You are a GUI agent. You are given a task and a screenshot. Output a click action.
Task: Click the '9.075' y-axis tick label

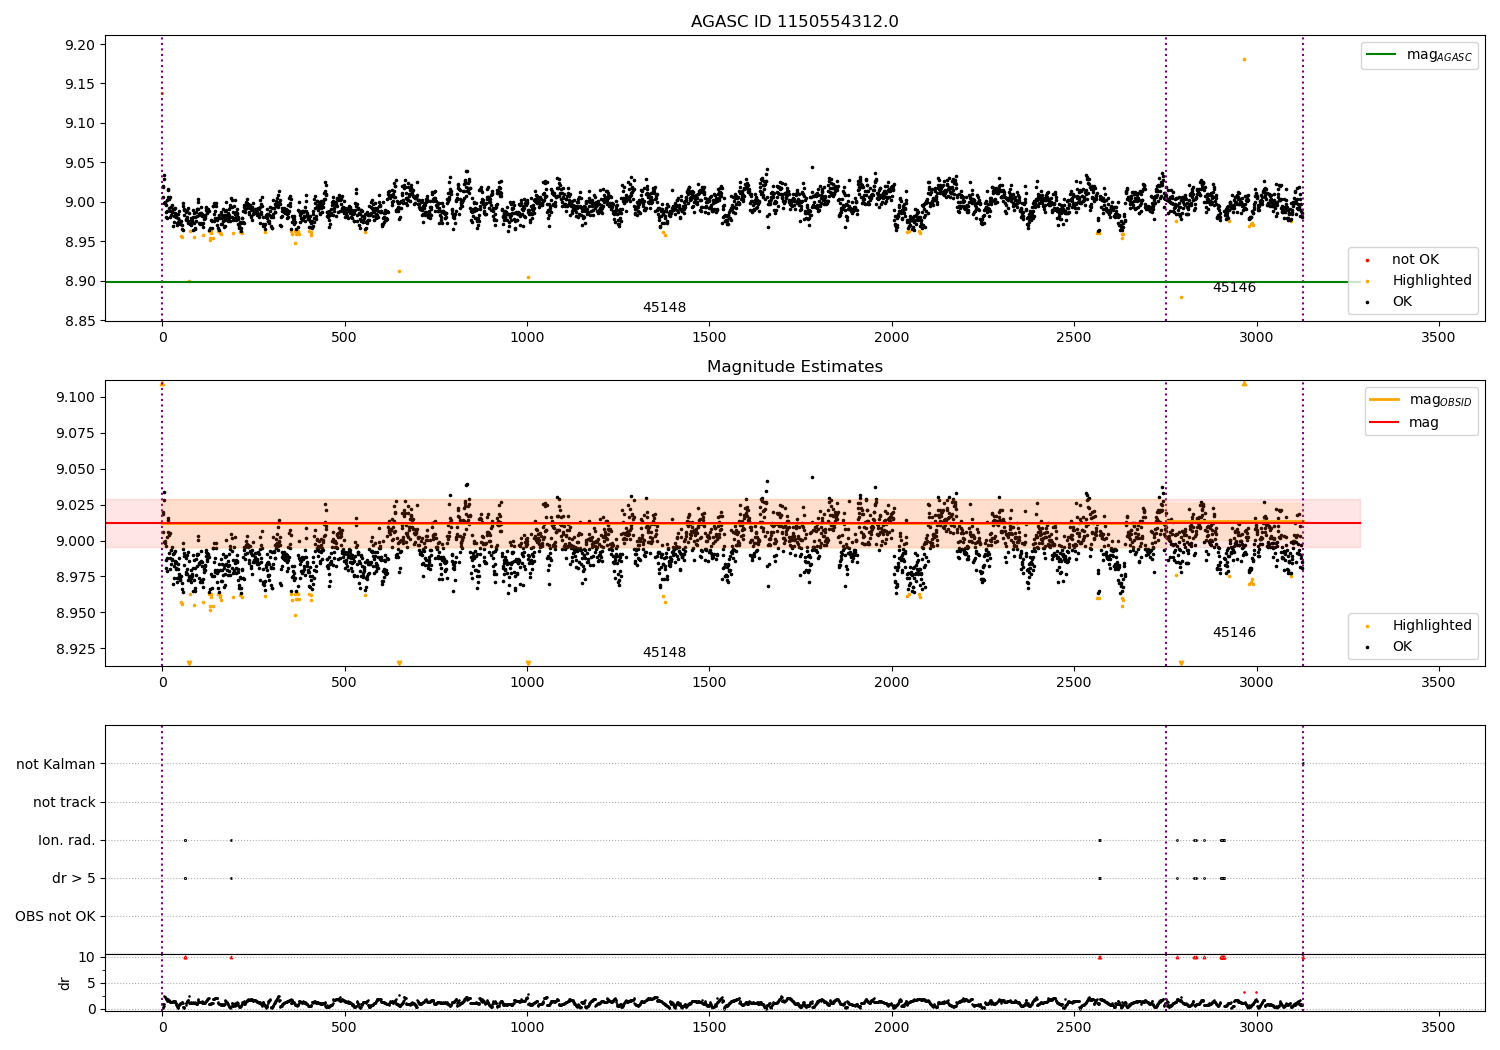pos(76,433)
